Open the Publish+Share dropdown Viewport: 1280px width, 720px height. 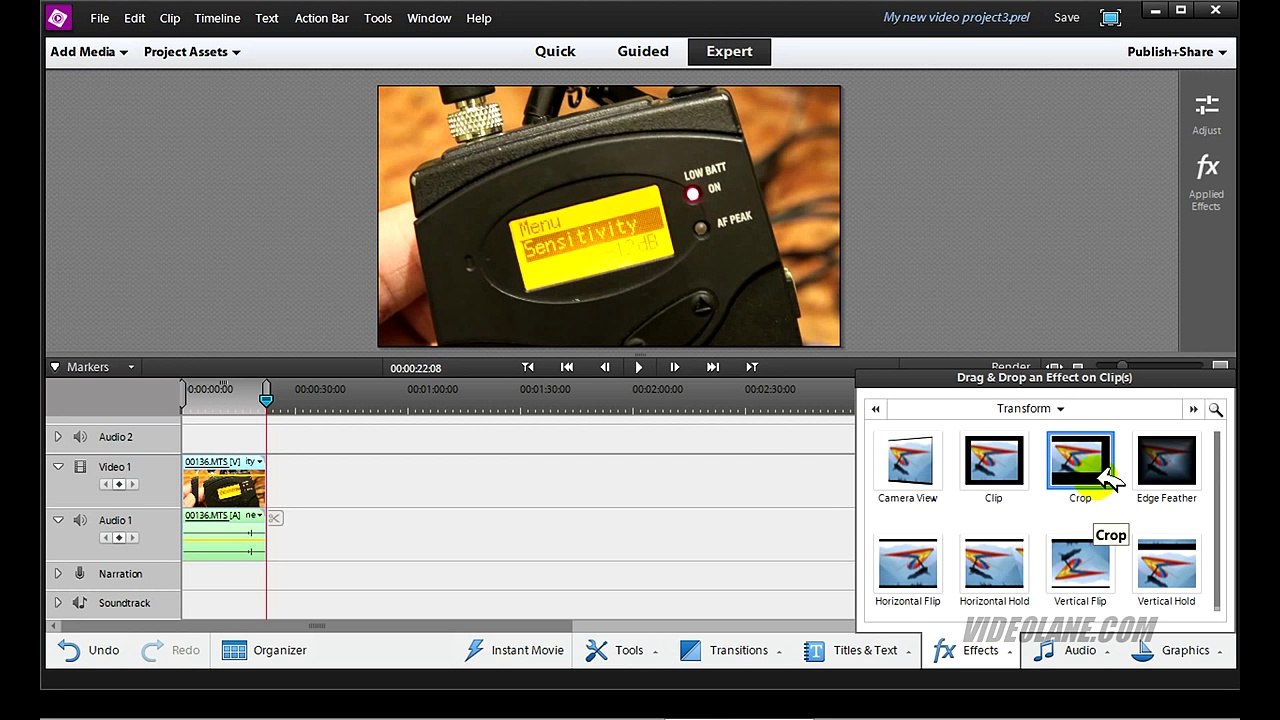click(x=1176, y=52)
